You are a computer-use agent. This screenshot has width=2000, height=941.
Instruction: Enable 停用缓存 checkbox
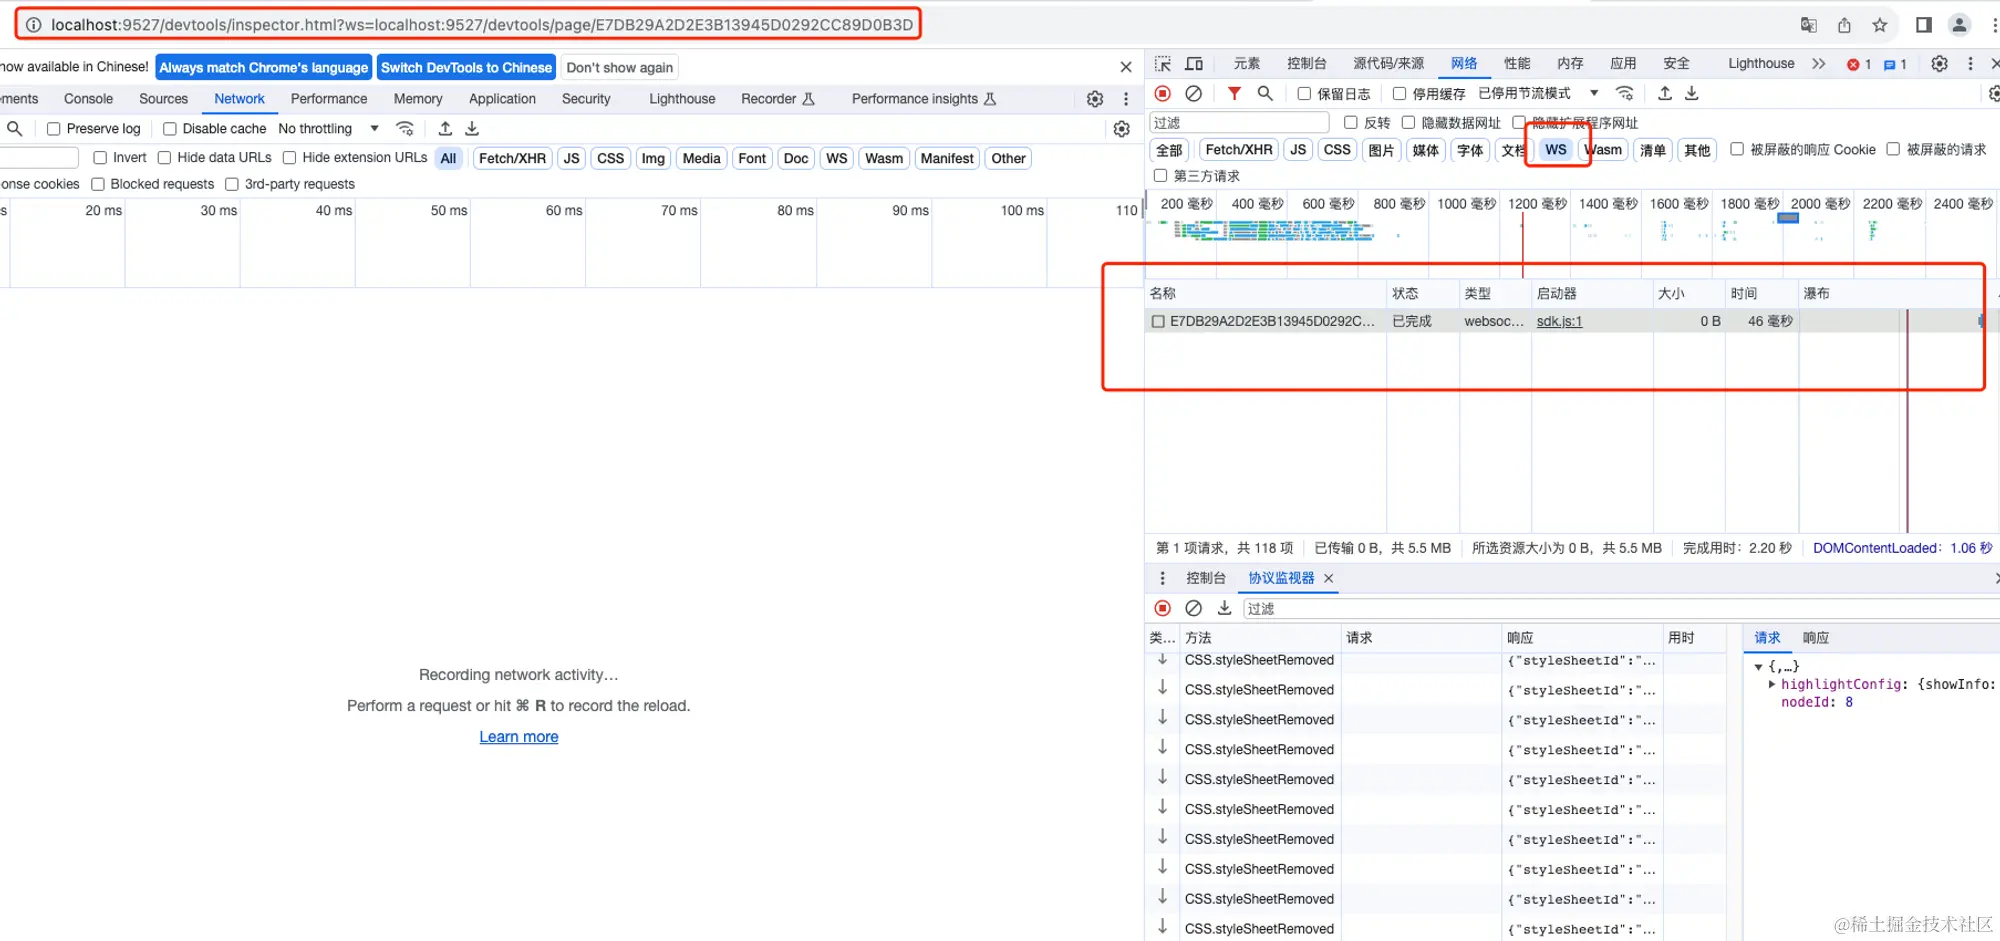point(1399,94)
